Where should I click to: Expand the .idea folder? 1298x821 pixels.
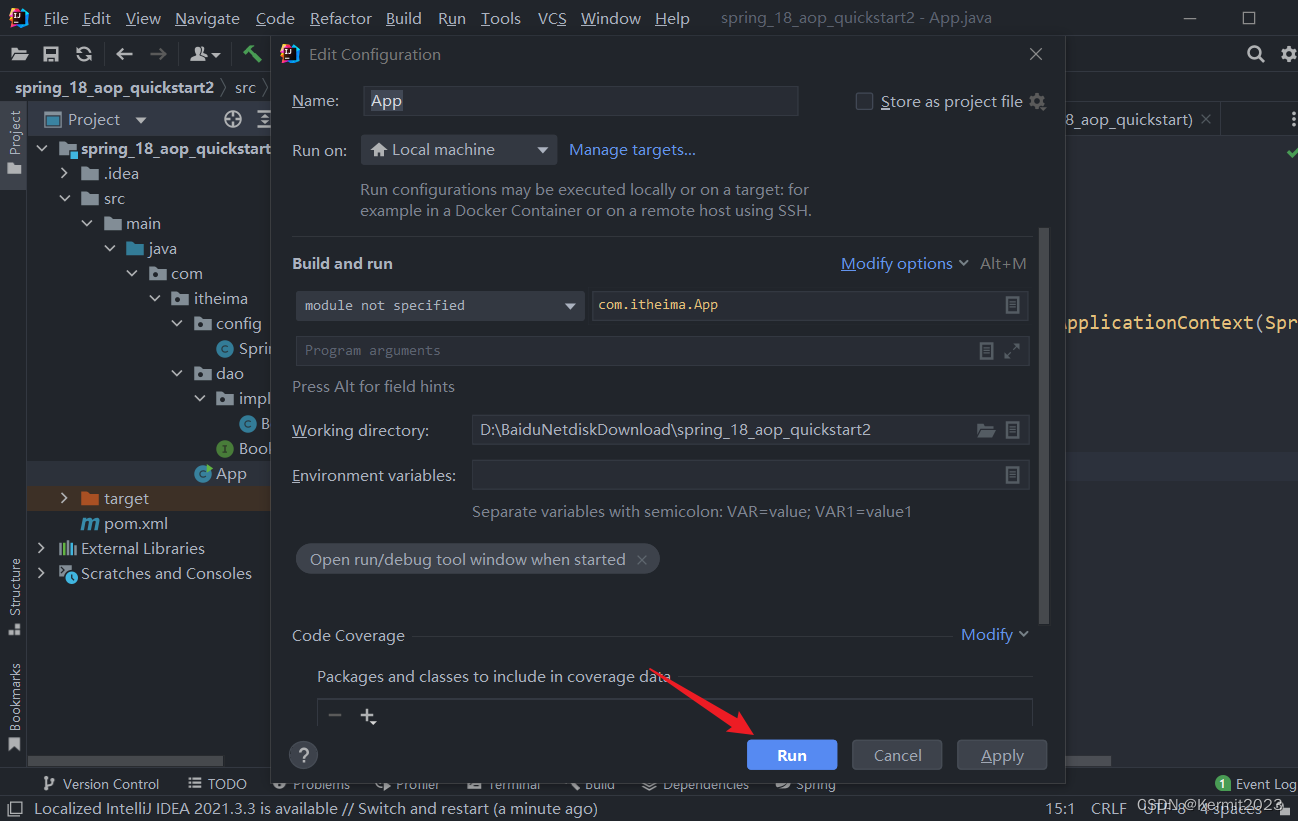click(65, 174)
